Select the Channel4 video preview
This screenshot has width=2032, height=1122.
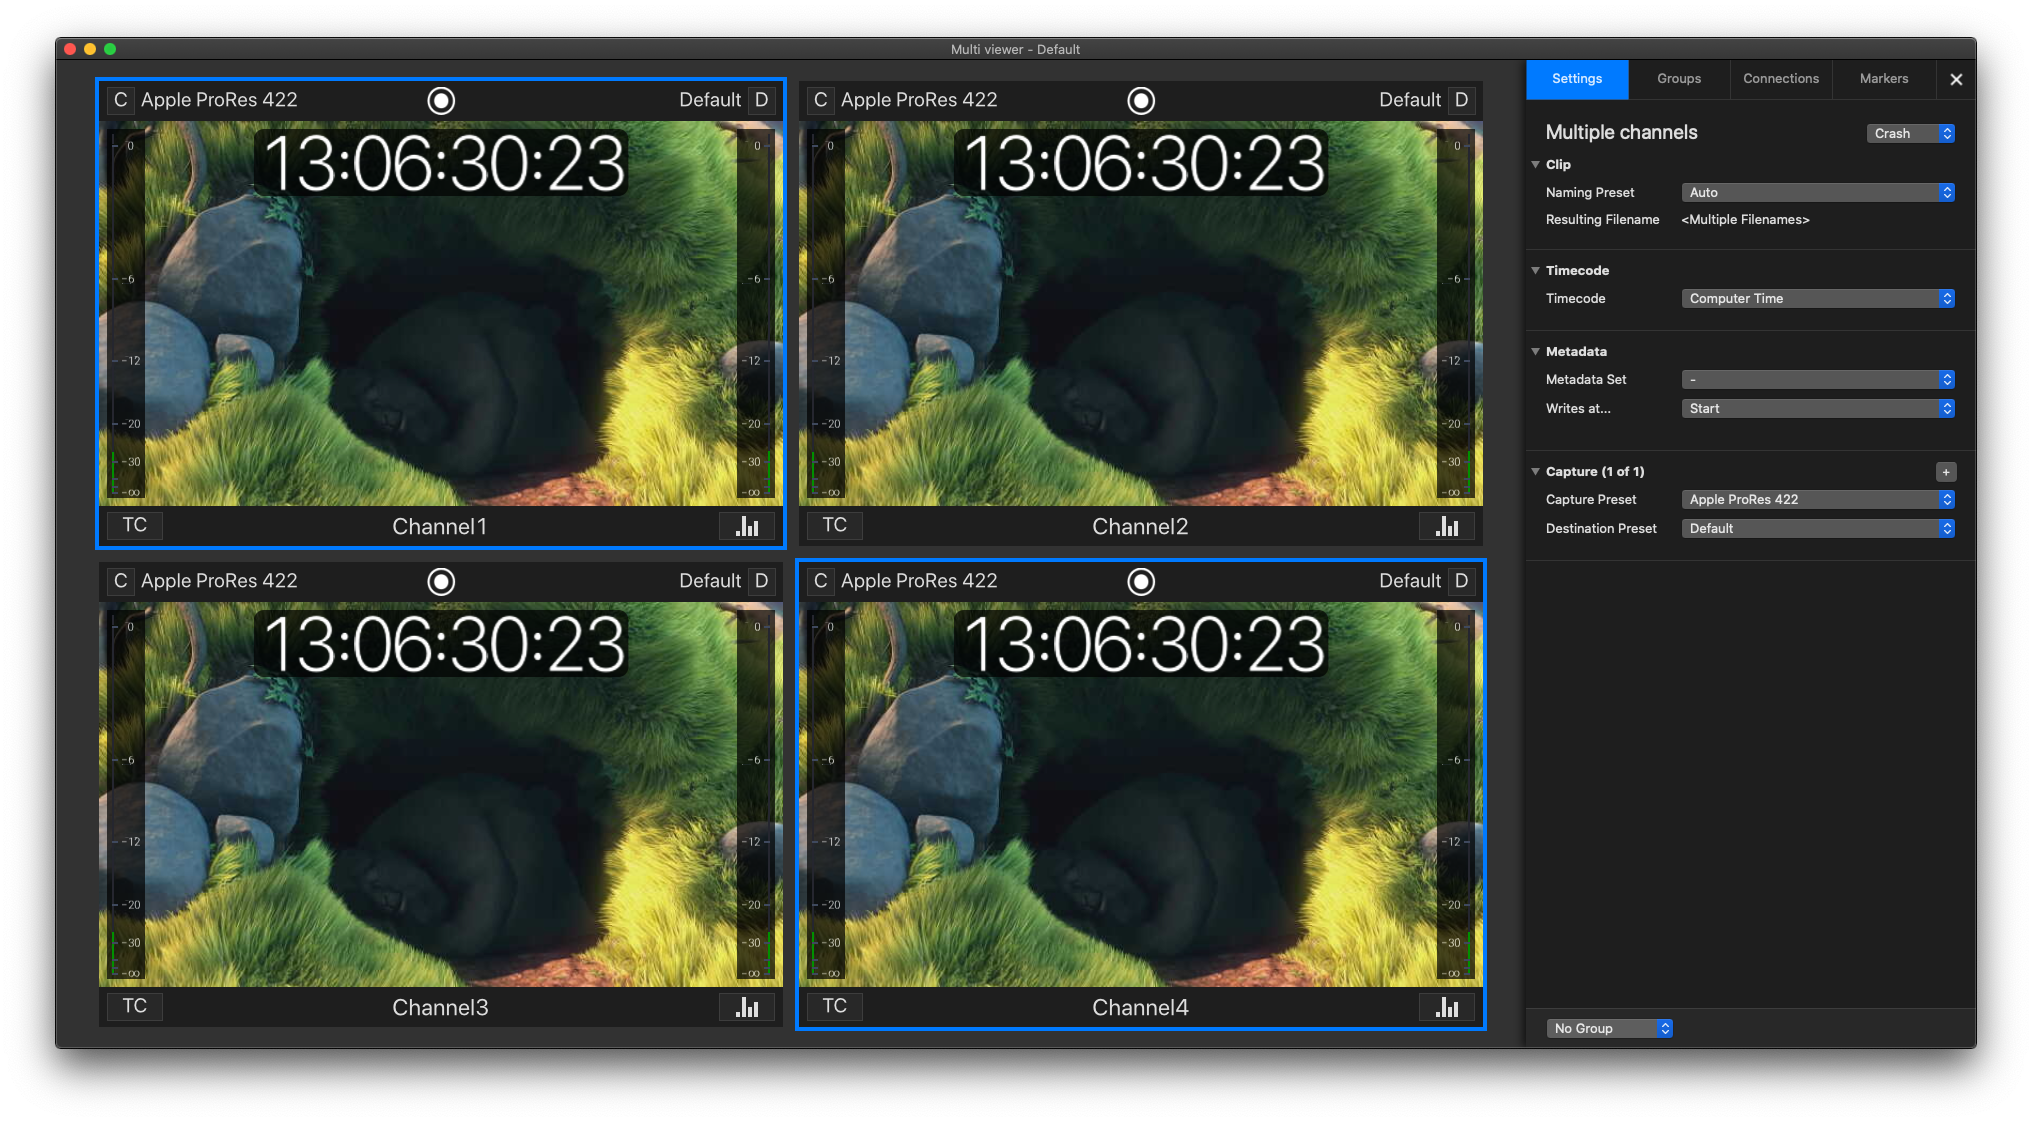point(1141,795)
